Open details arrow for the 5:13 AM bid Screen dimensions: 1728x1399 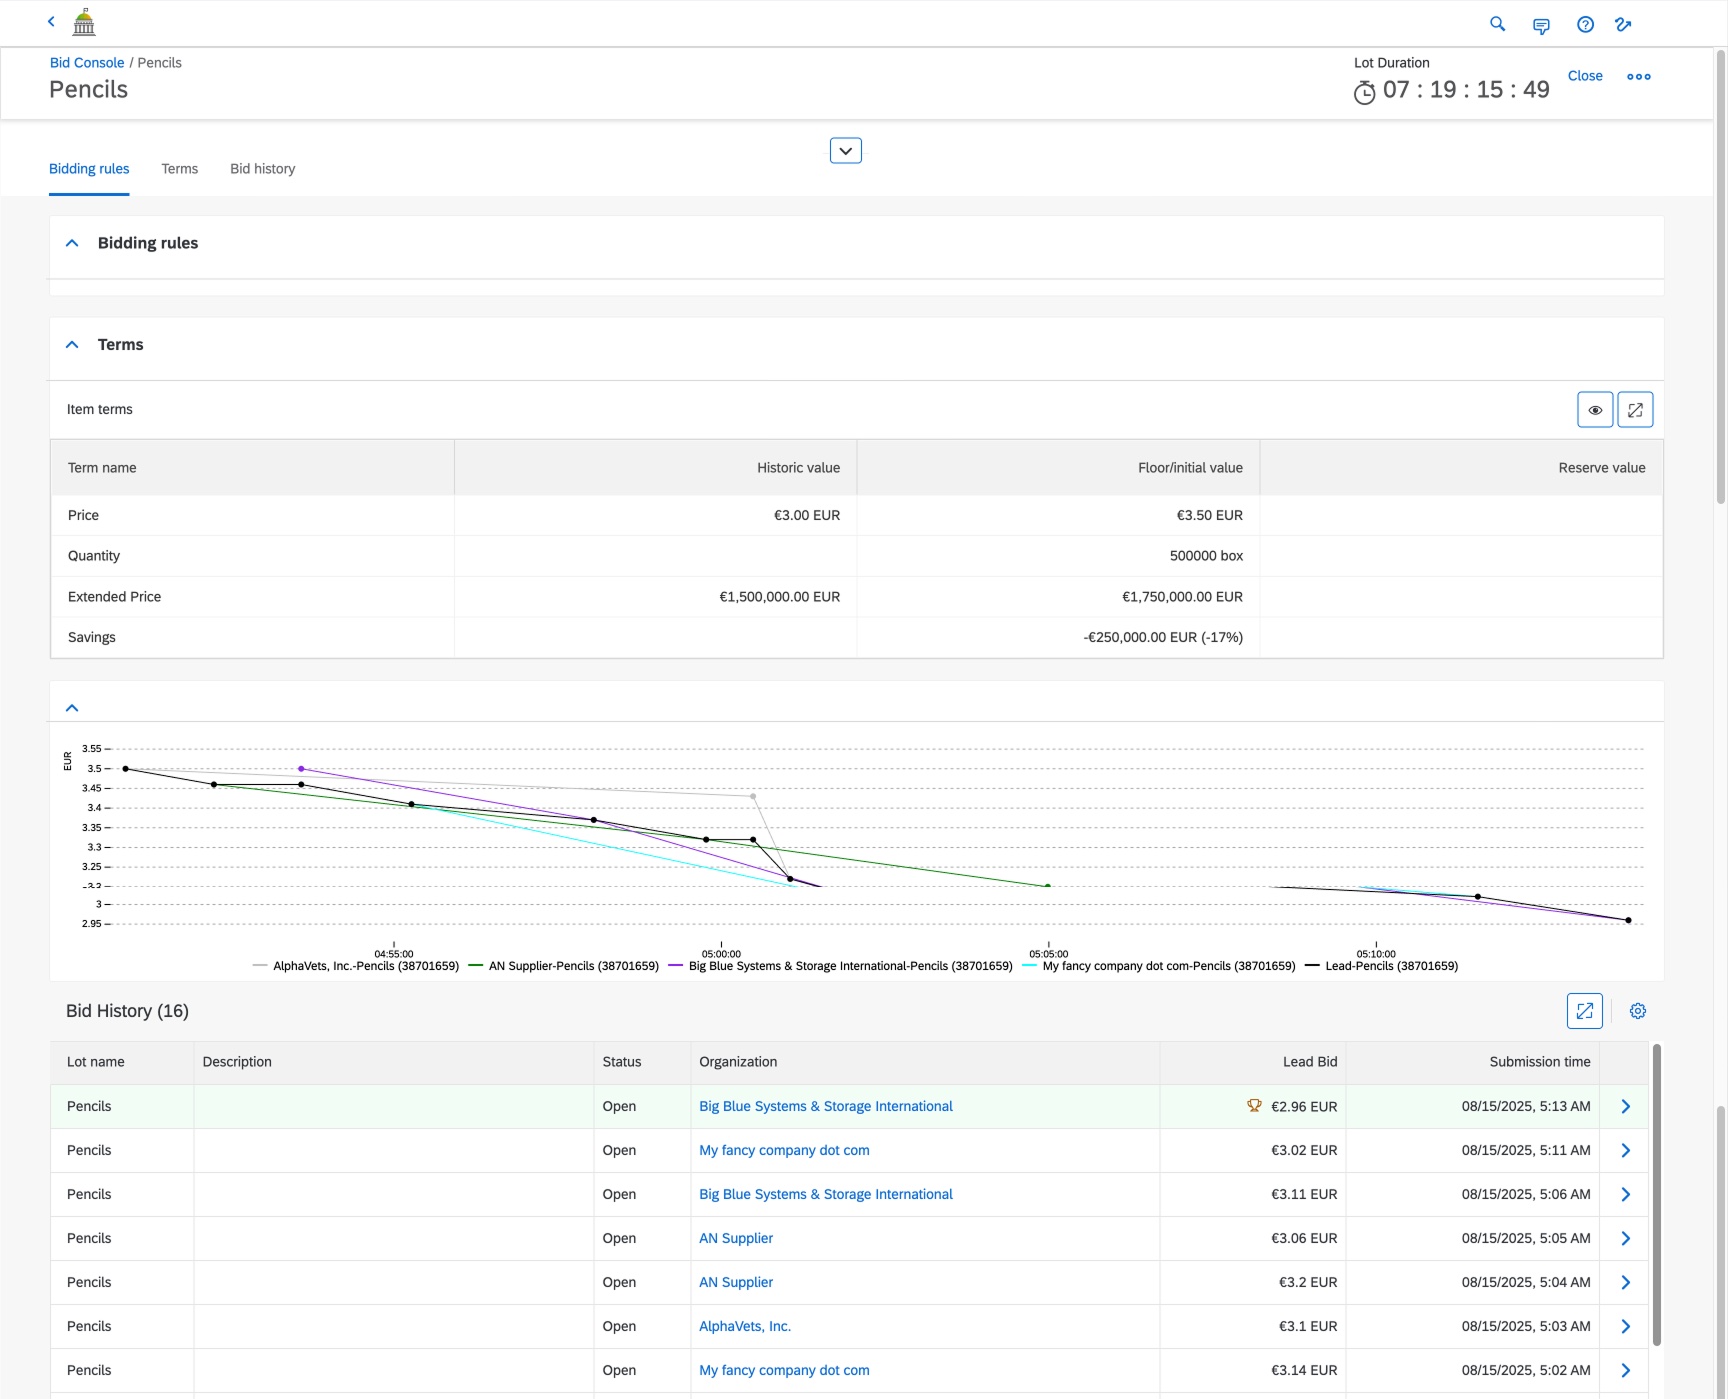pos(1626,1106)
